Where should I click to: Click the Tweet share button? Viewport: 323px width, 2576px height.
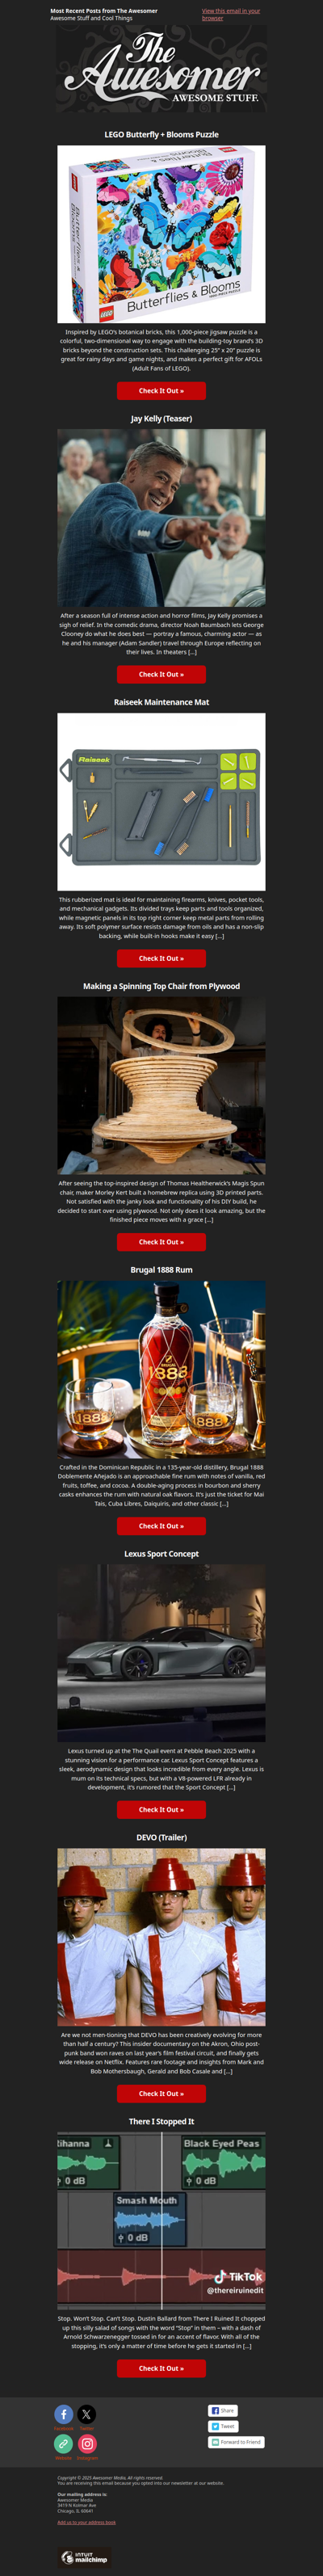point(222,2426)
